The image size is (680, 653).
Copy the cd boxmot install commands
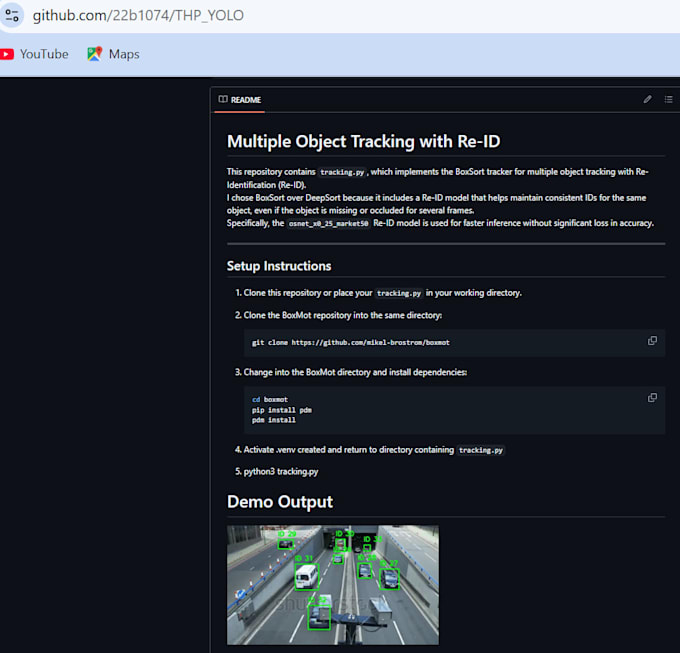pyautogui.click(x=652, y=398)
